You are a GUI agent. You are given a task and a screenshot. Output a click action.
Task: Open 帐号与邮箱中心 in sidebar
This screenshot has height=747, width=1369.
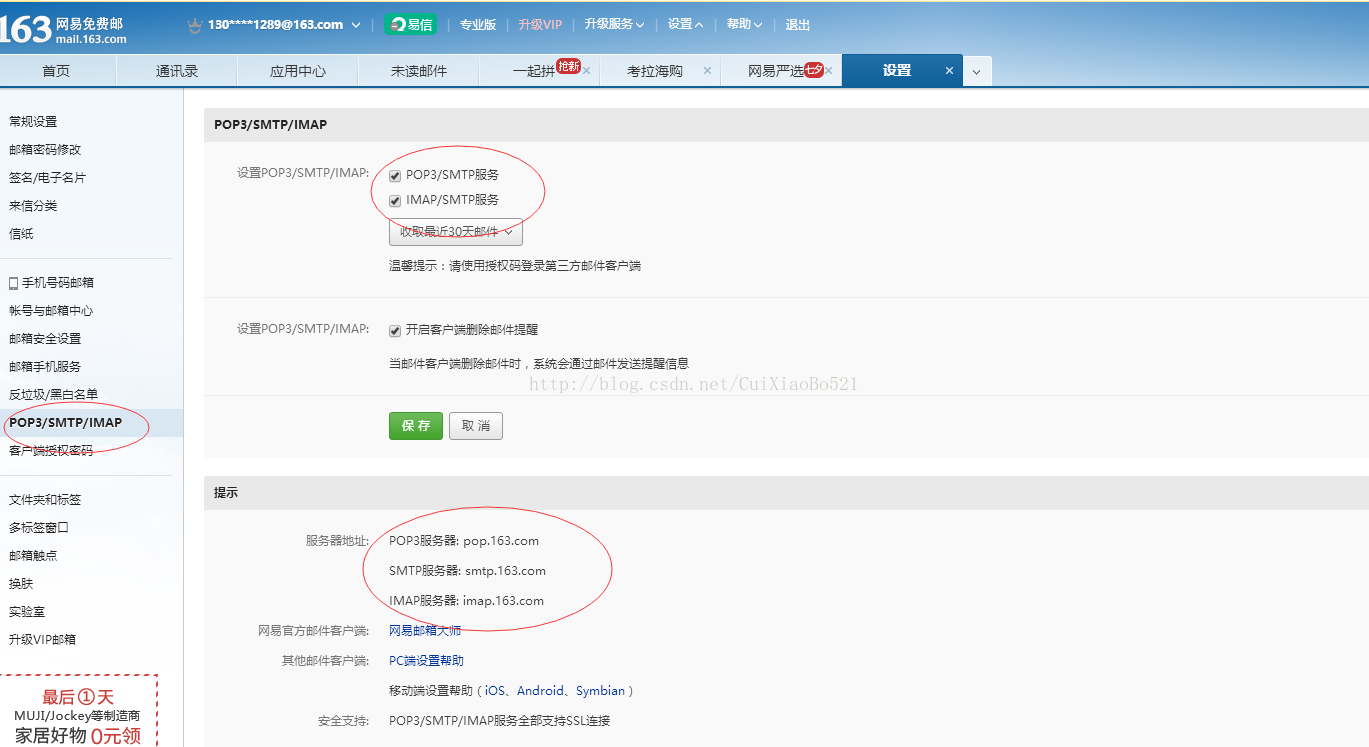click(51, 311)
